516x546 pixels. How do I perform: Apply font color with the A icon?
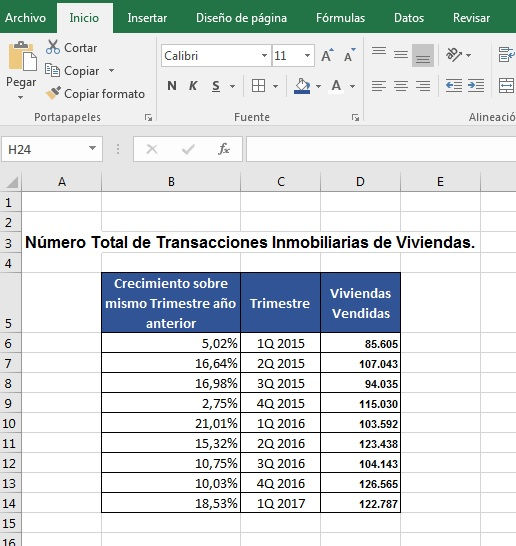pos(336,86)
